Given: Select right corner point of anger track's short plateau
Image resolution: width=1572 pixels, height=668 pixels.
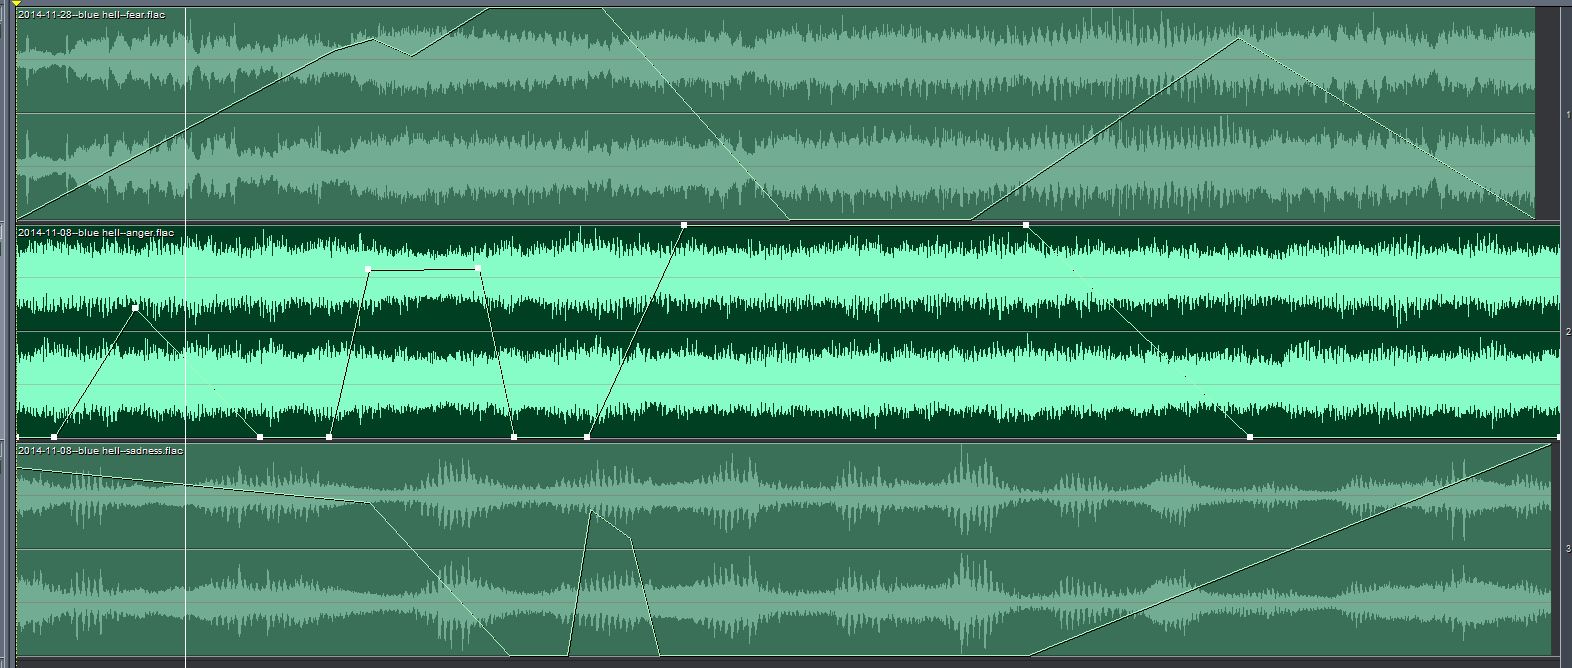Looking at the screenshot, I should point(477,269).
